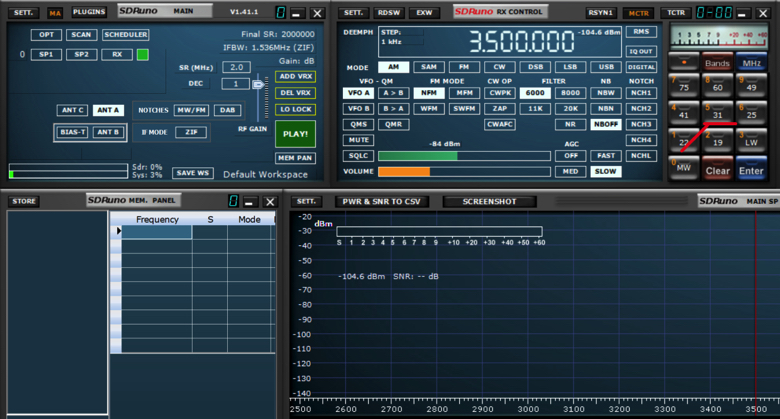Click the Enter key on the keypad

(751, 168)
